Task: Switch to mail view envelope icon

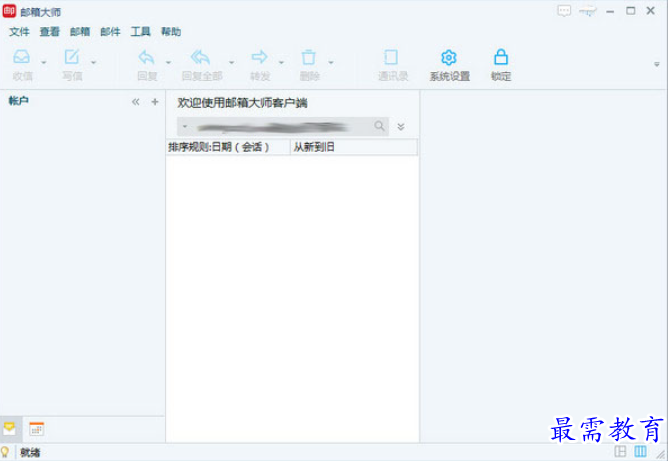Action: [x=9, y=428]
